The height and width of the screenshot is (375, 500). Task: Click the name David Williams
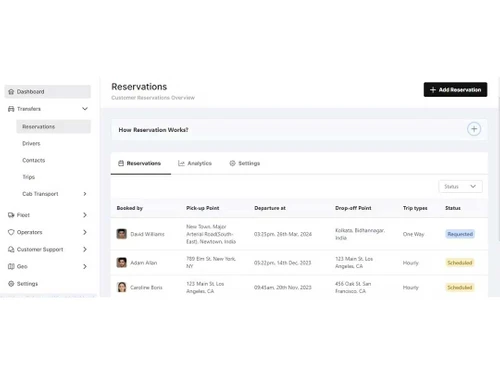point(147,234)
